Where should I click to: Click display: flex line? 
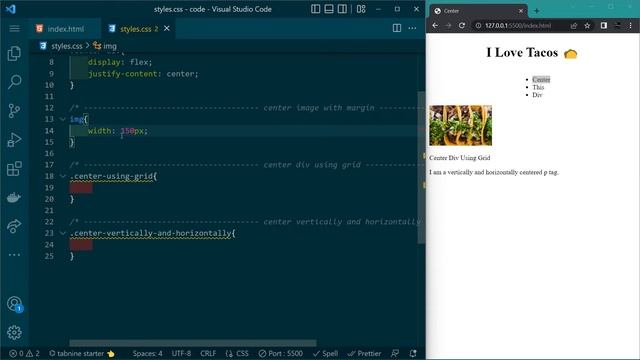(120, 62)
